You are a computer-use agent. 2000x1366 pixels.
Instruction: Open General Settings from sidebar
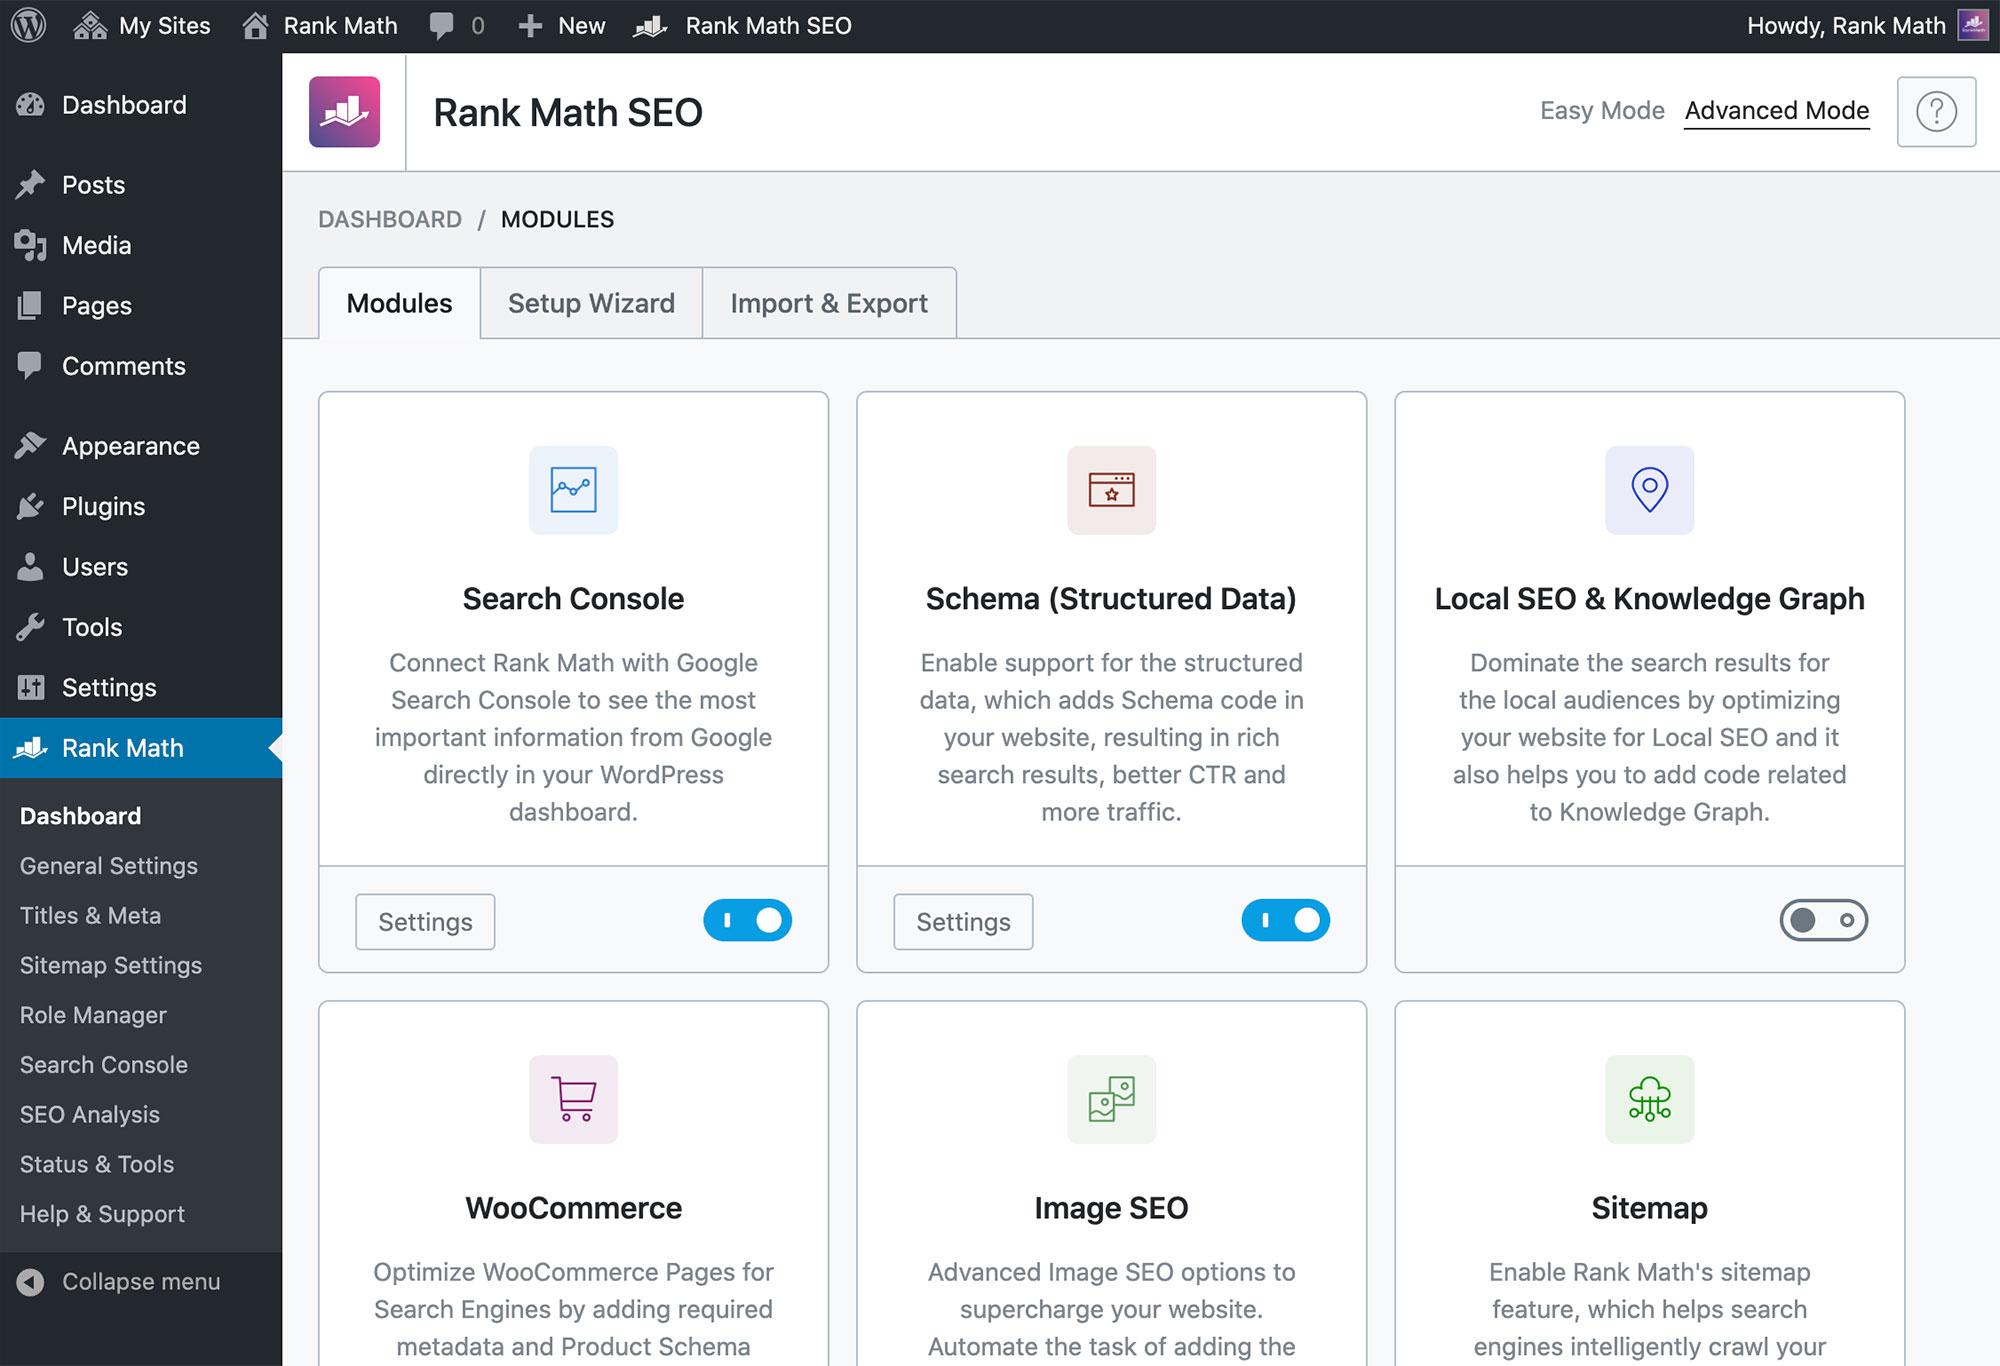coord(108,865)
